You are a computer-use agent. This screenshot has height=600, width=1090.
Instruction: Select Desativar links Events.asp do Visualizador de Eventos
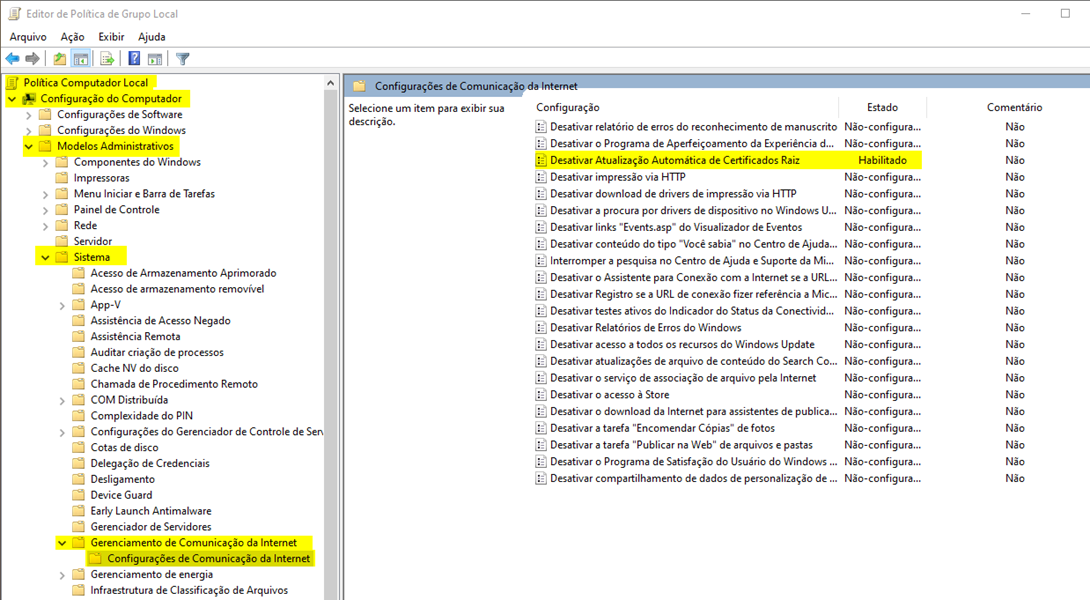click(676, 227)
